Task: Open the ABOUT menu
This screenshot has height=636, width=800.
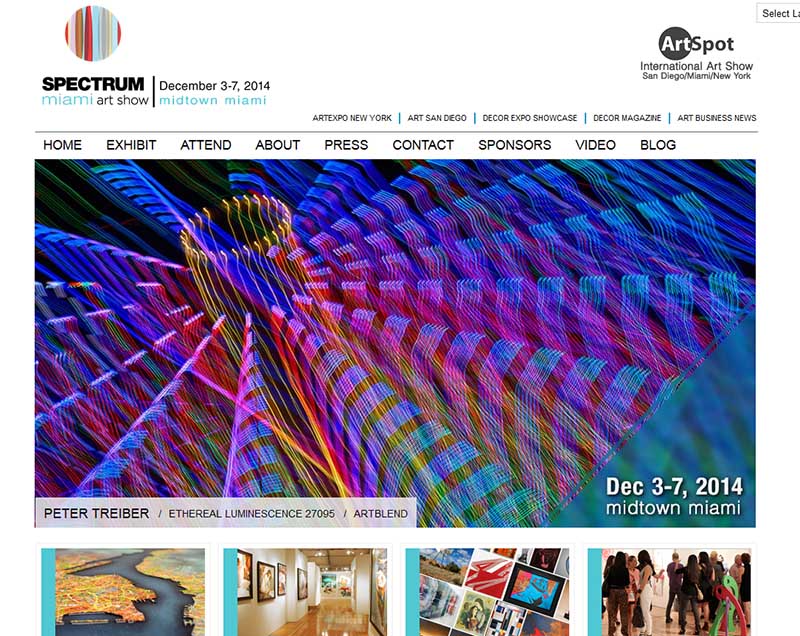Action: pyautogui.click(x=278, y=145)
